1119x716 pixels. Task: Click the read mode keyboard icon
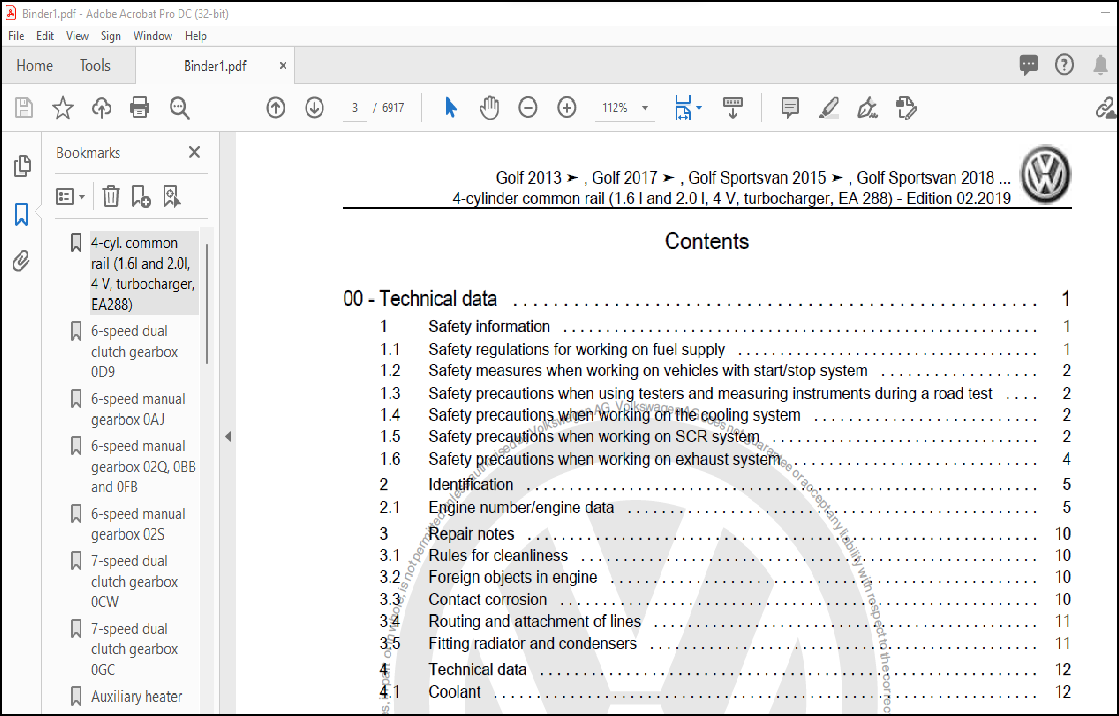coord(733,108)
